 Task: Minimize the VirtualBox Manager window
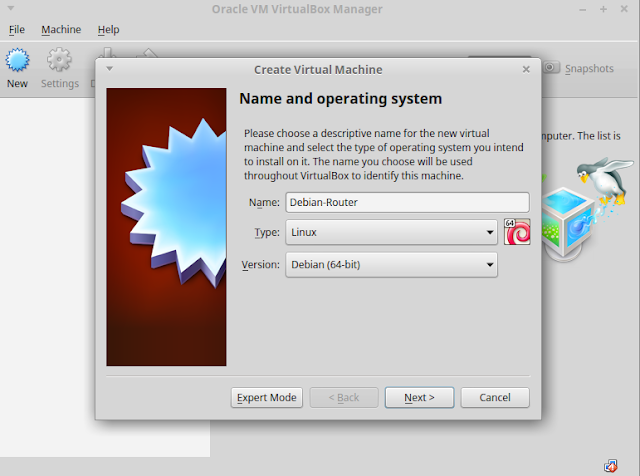583,9
